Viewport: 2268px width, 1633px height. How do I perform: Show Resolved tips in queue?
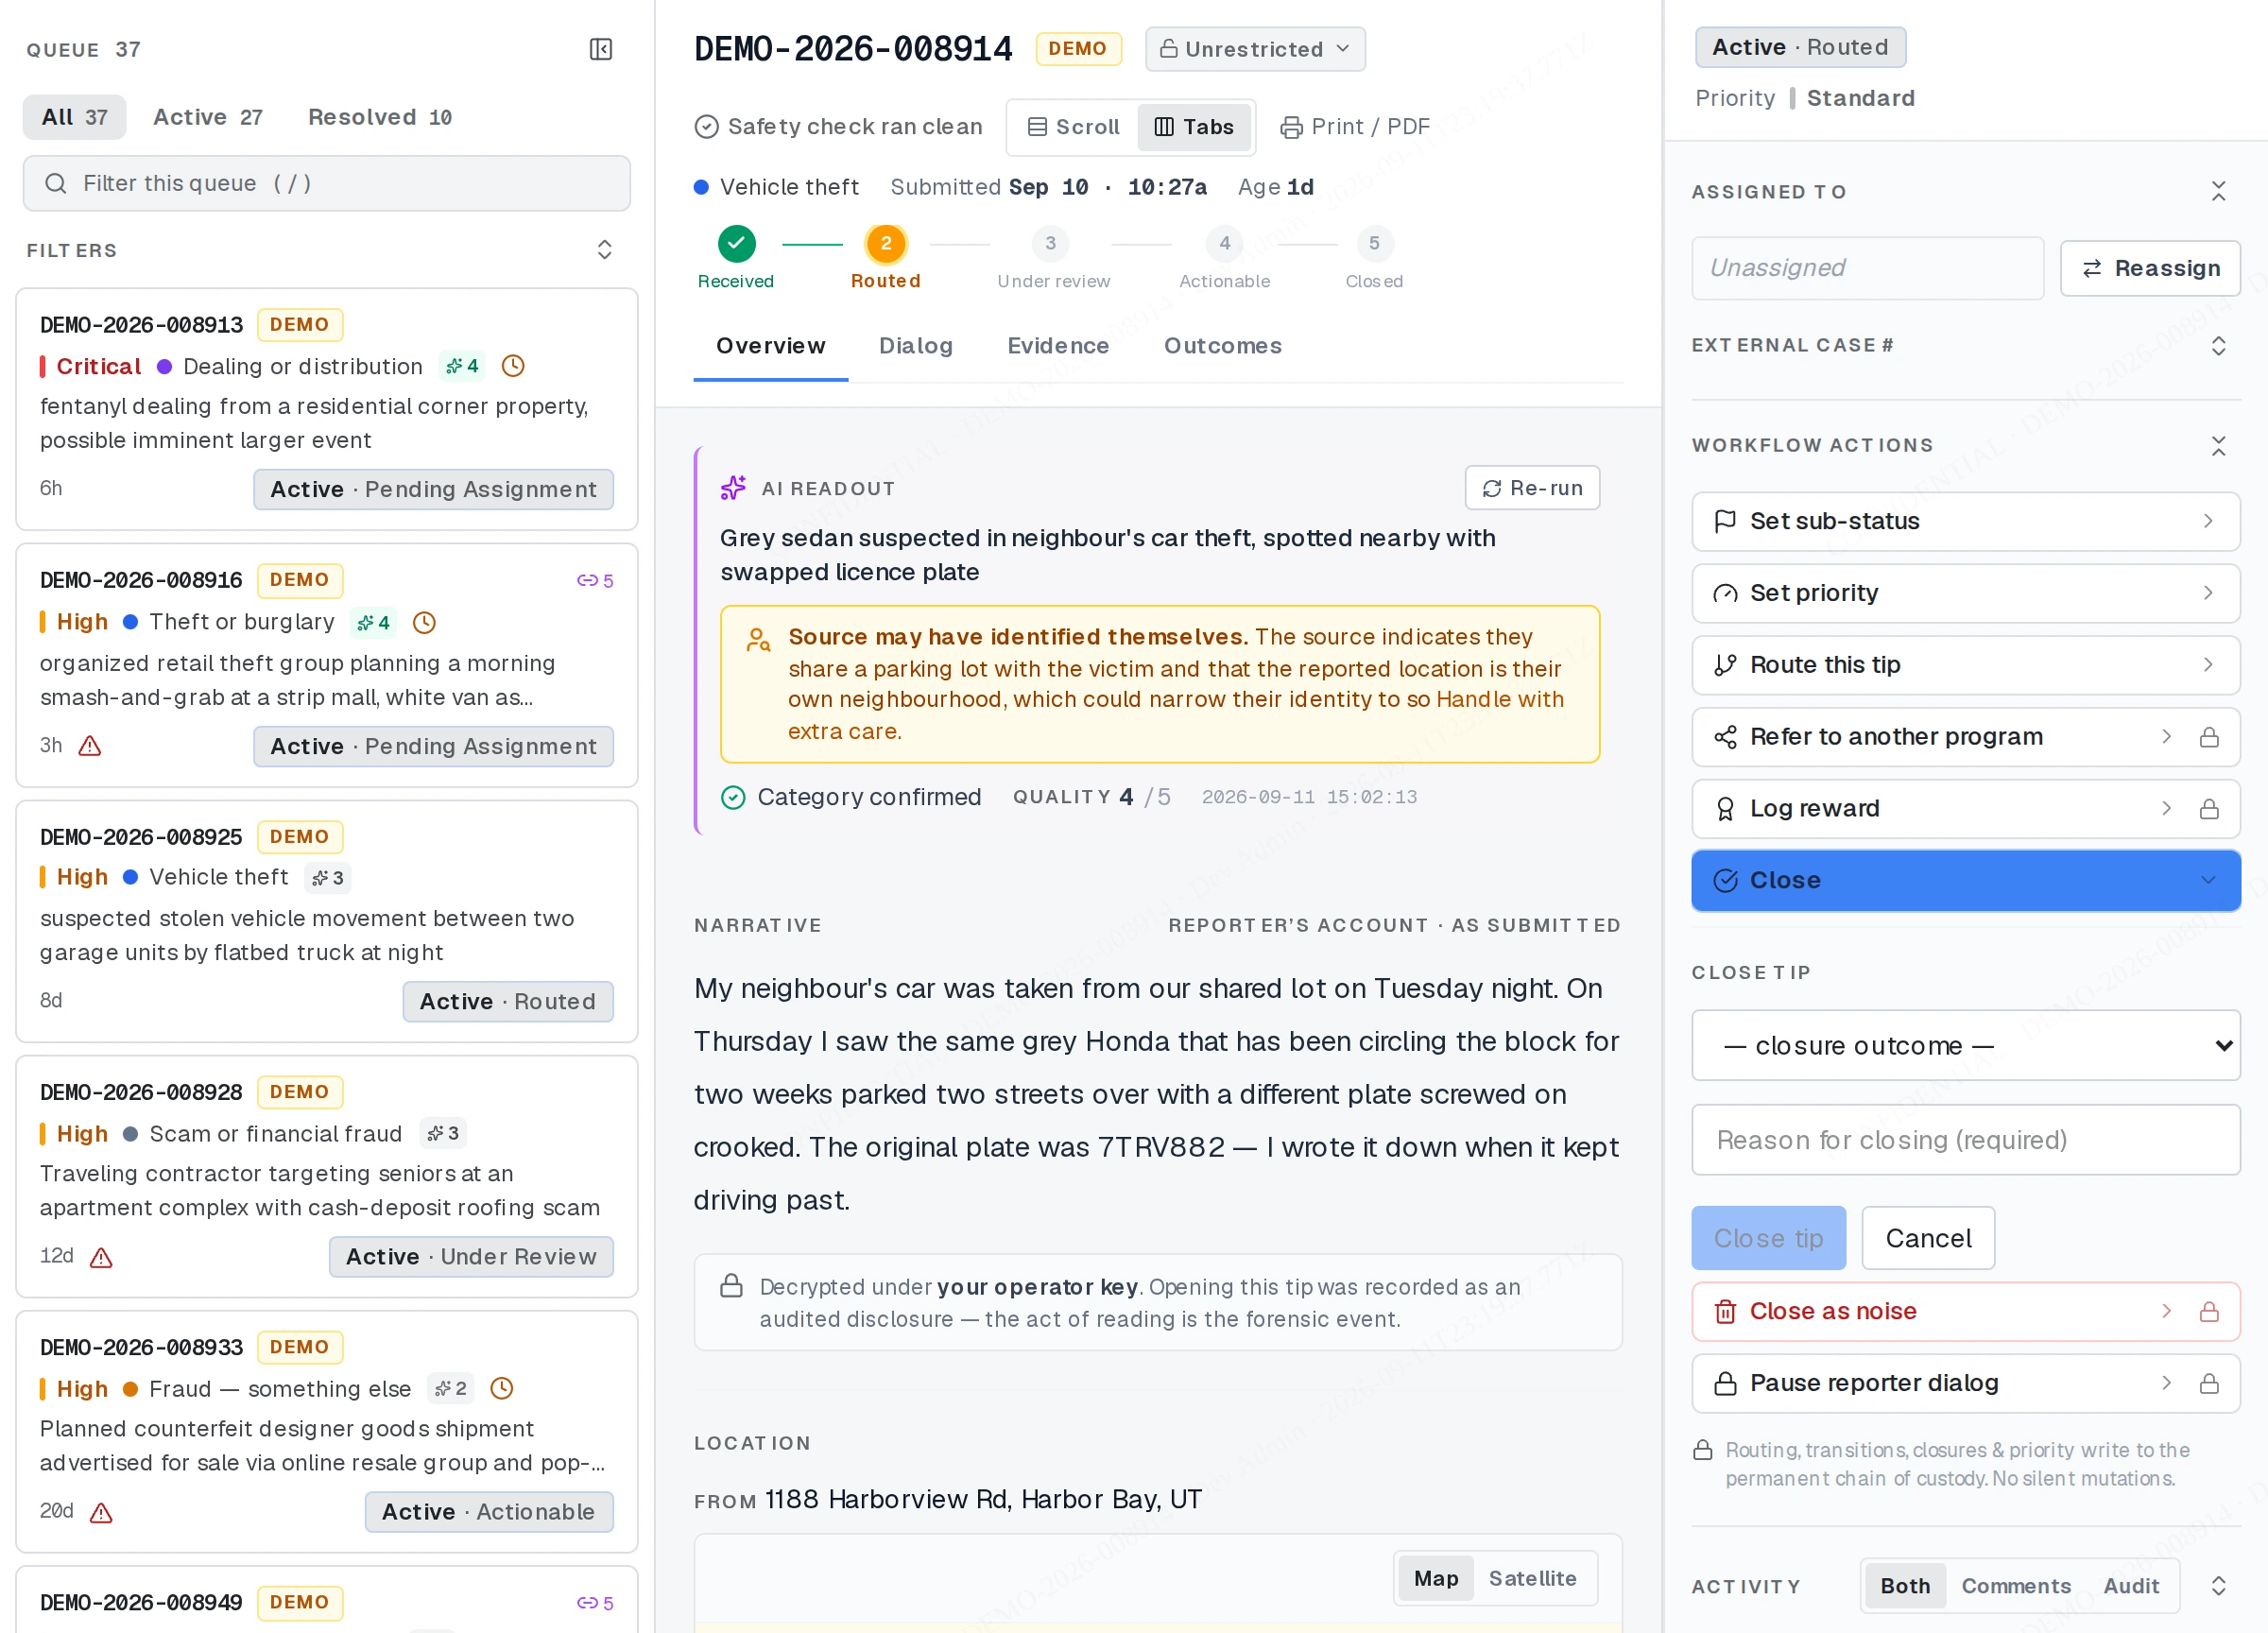(x=380, y=117)
